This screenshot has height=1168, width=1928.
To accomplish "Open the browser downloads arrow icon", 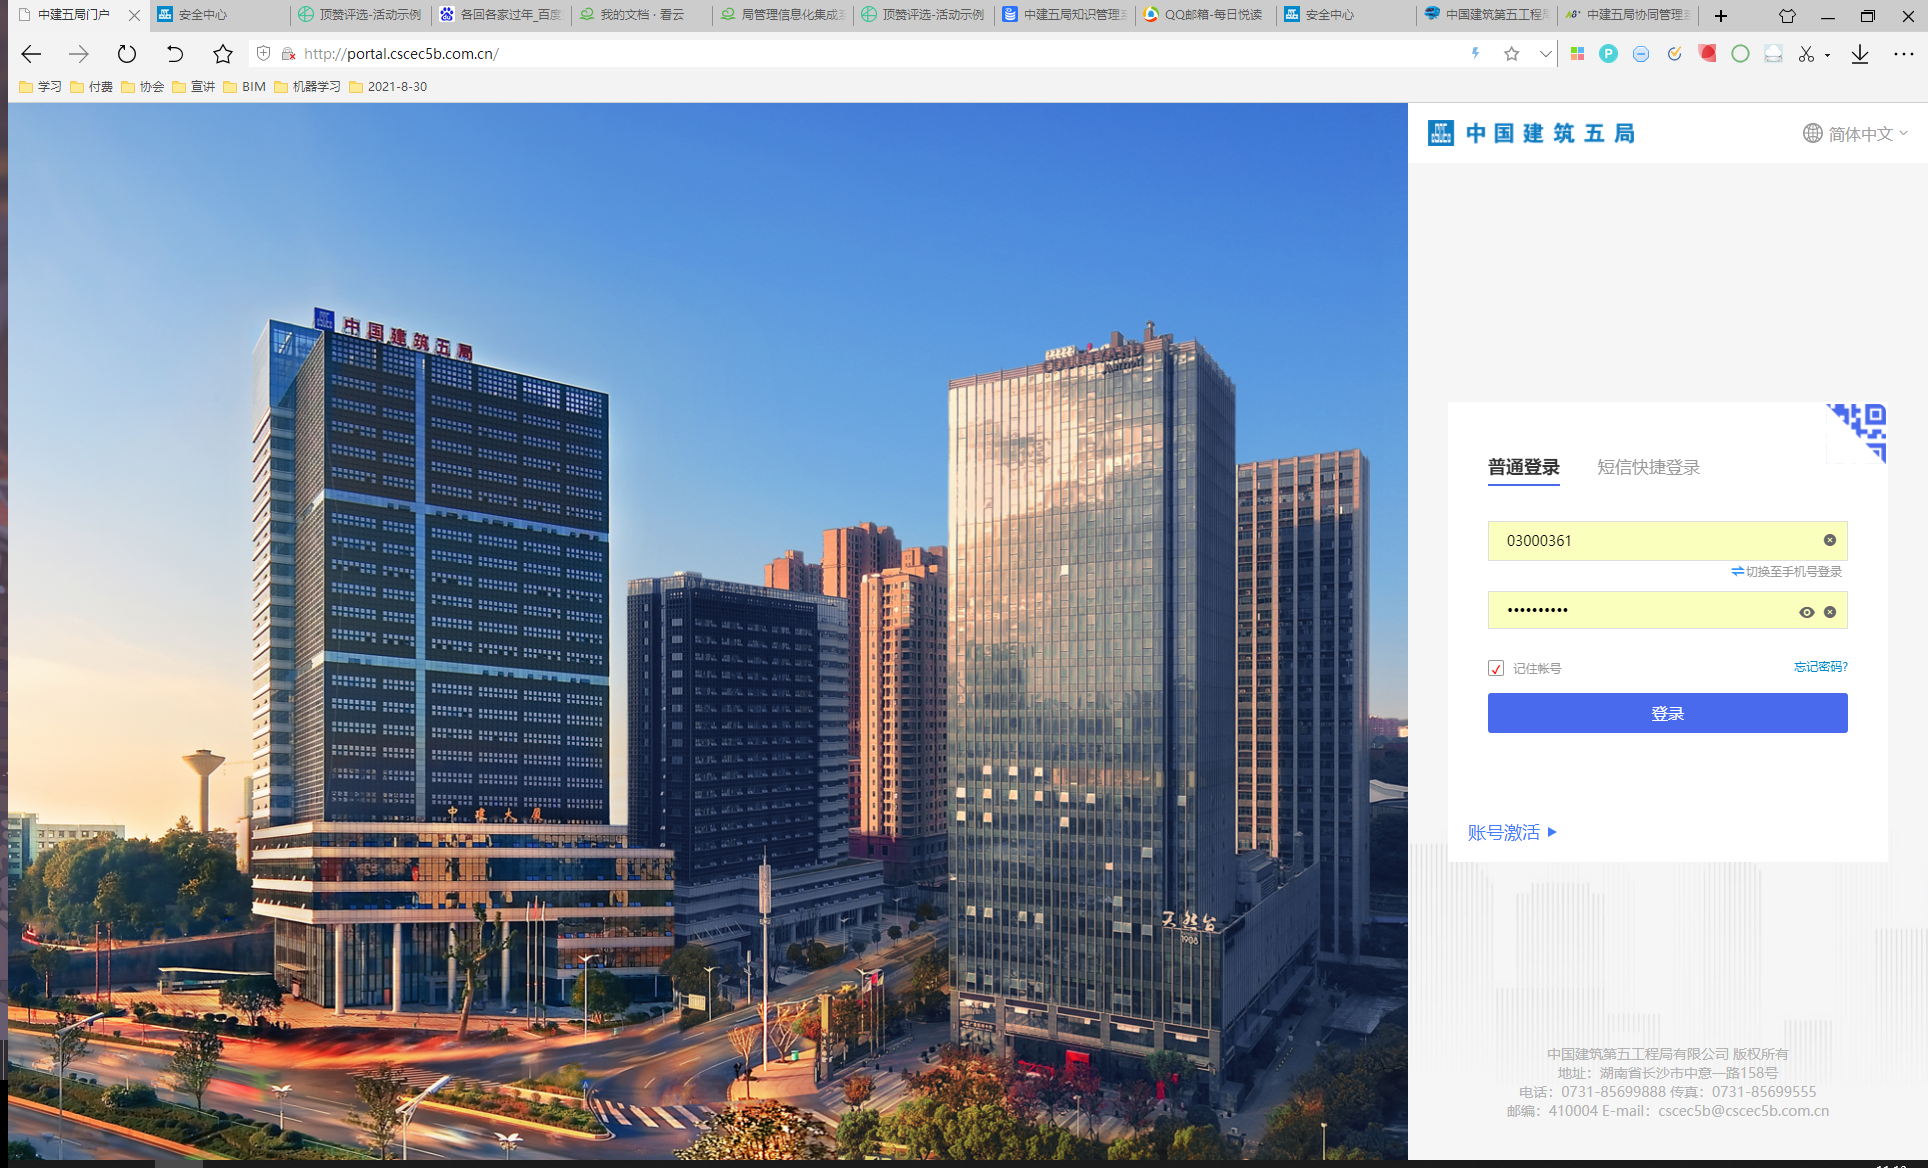I will 1859,54.
